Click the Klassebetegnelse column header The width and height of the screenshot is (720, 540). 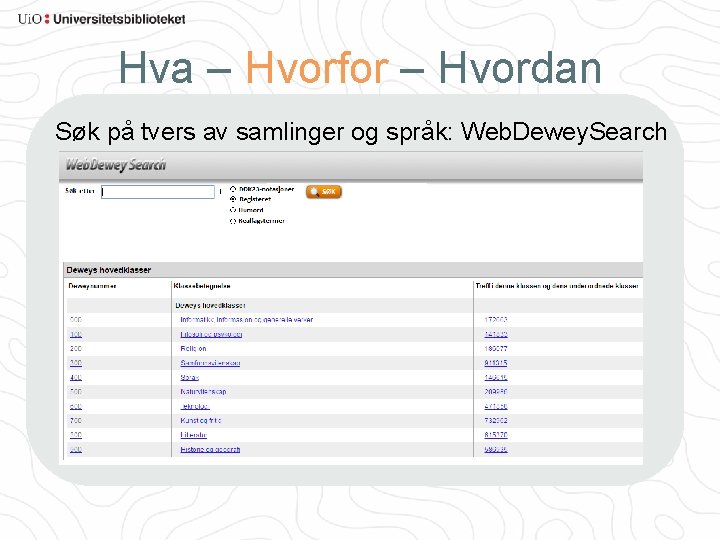[202, 286]
